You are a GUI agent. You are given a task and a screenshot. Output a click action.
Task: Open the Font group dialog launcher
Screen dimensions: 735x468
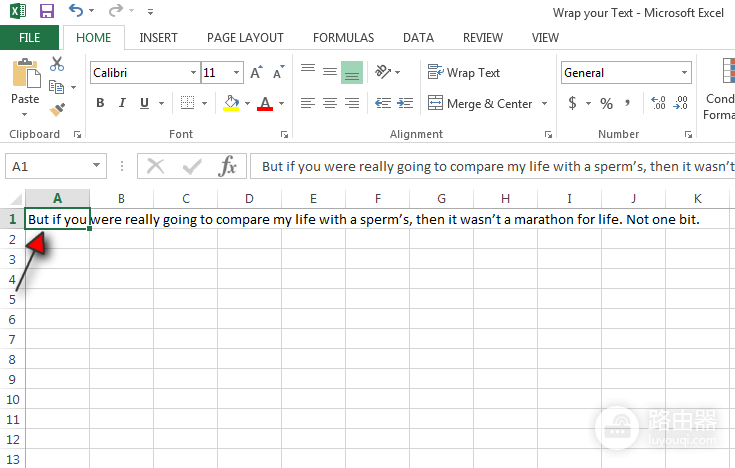(x=284, y=135)
